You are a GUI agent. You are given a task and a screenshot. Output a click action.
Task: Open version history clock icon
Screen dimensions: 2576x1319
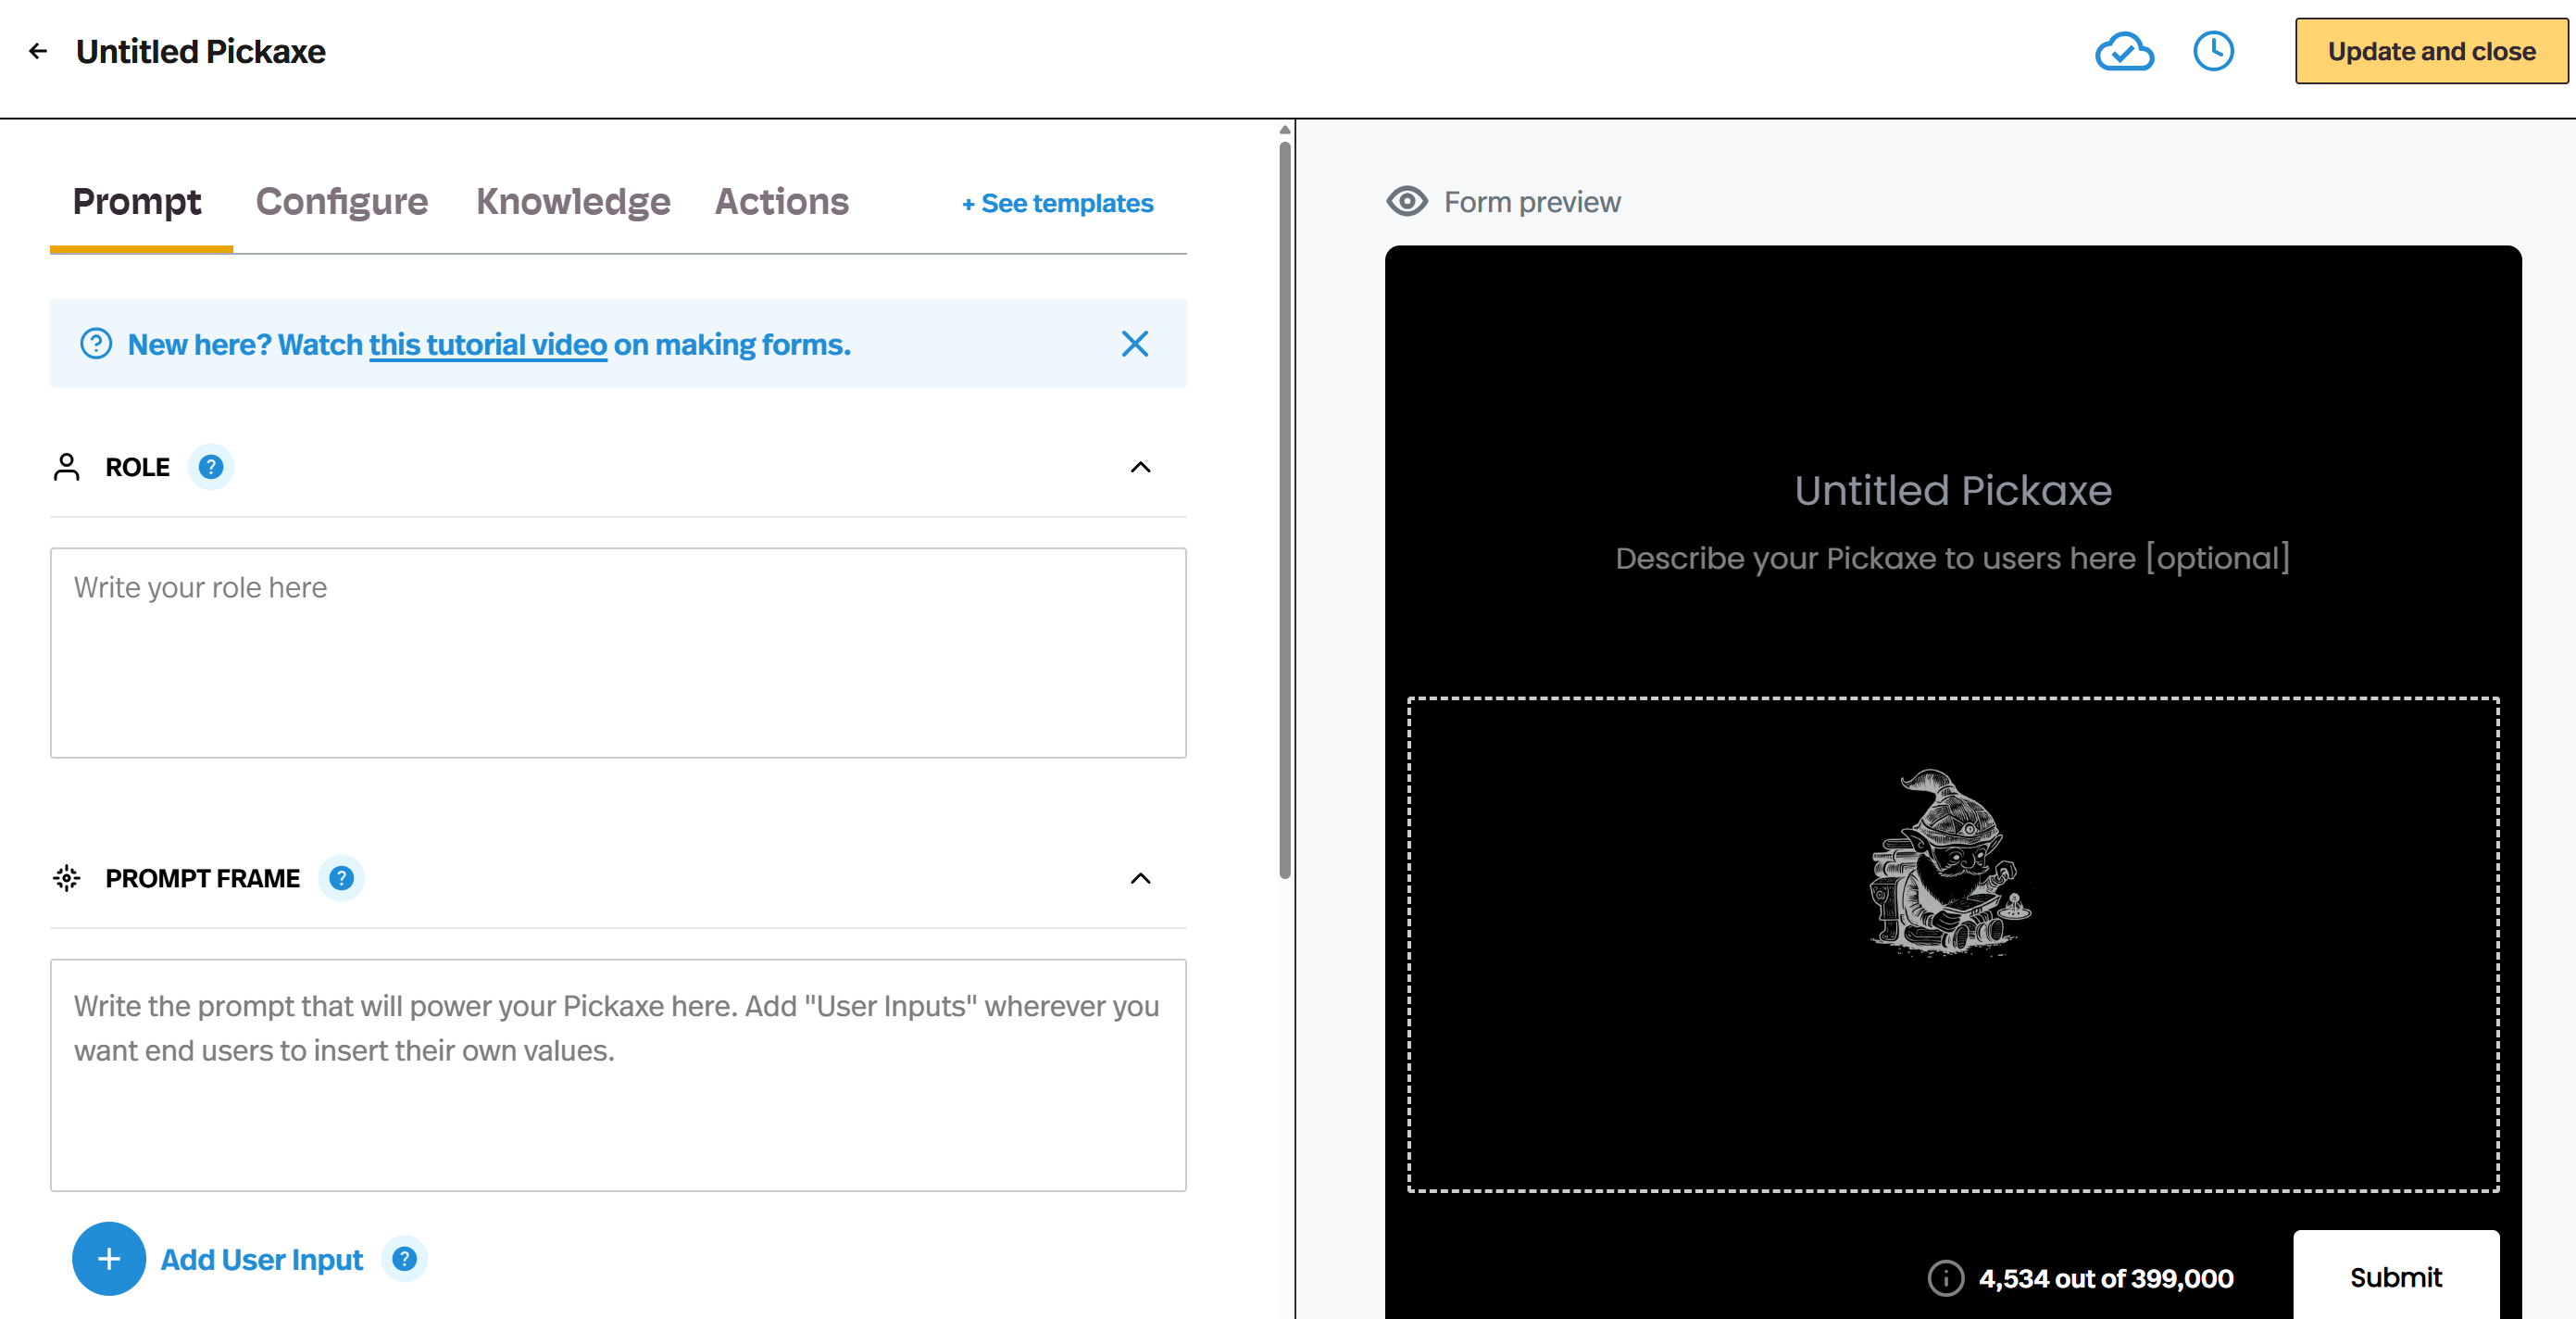click(2213, 51)
